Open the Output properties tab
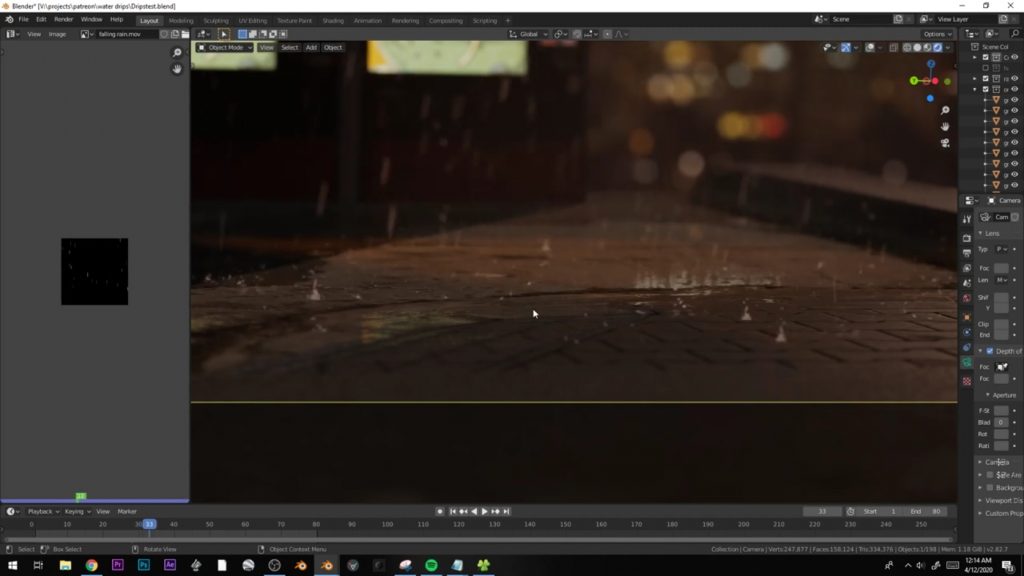 [x=967, y=253]
